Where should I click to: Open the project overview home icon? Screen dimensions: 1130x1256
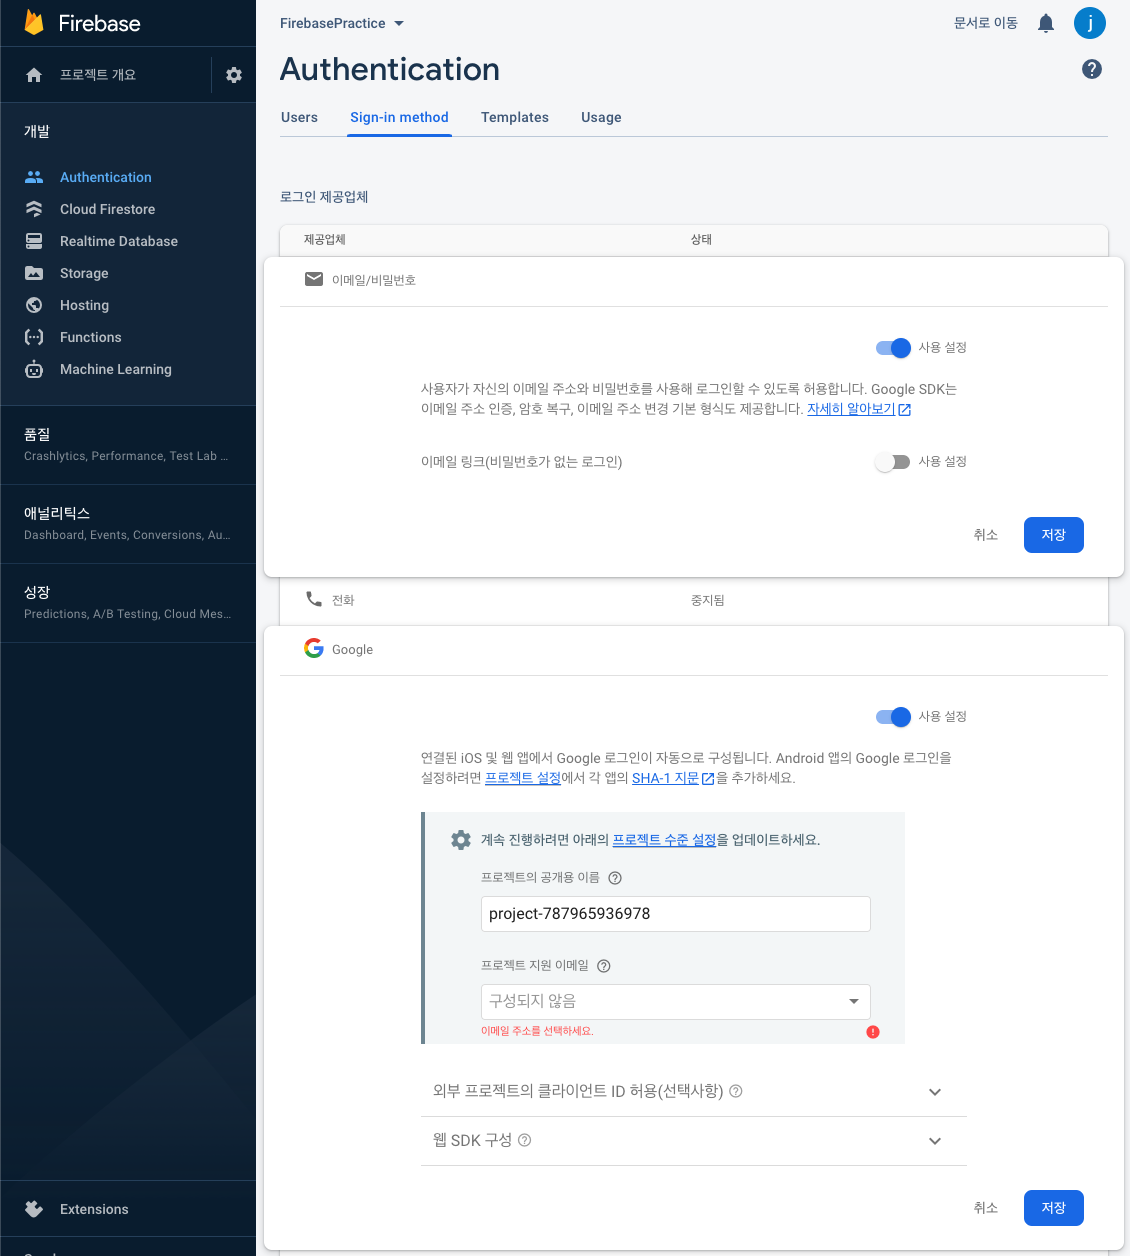34,75
